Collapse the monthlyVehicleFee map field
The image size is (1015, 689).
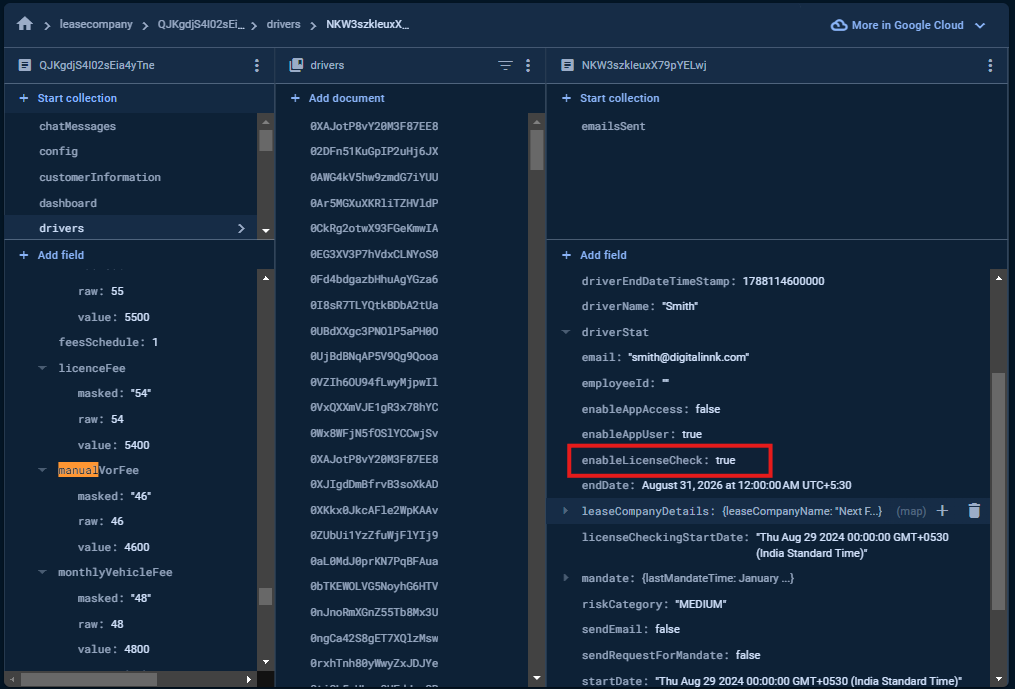pos(43,572)
